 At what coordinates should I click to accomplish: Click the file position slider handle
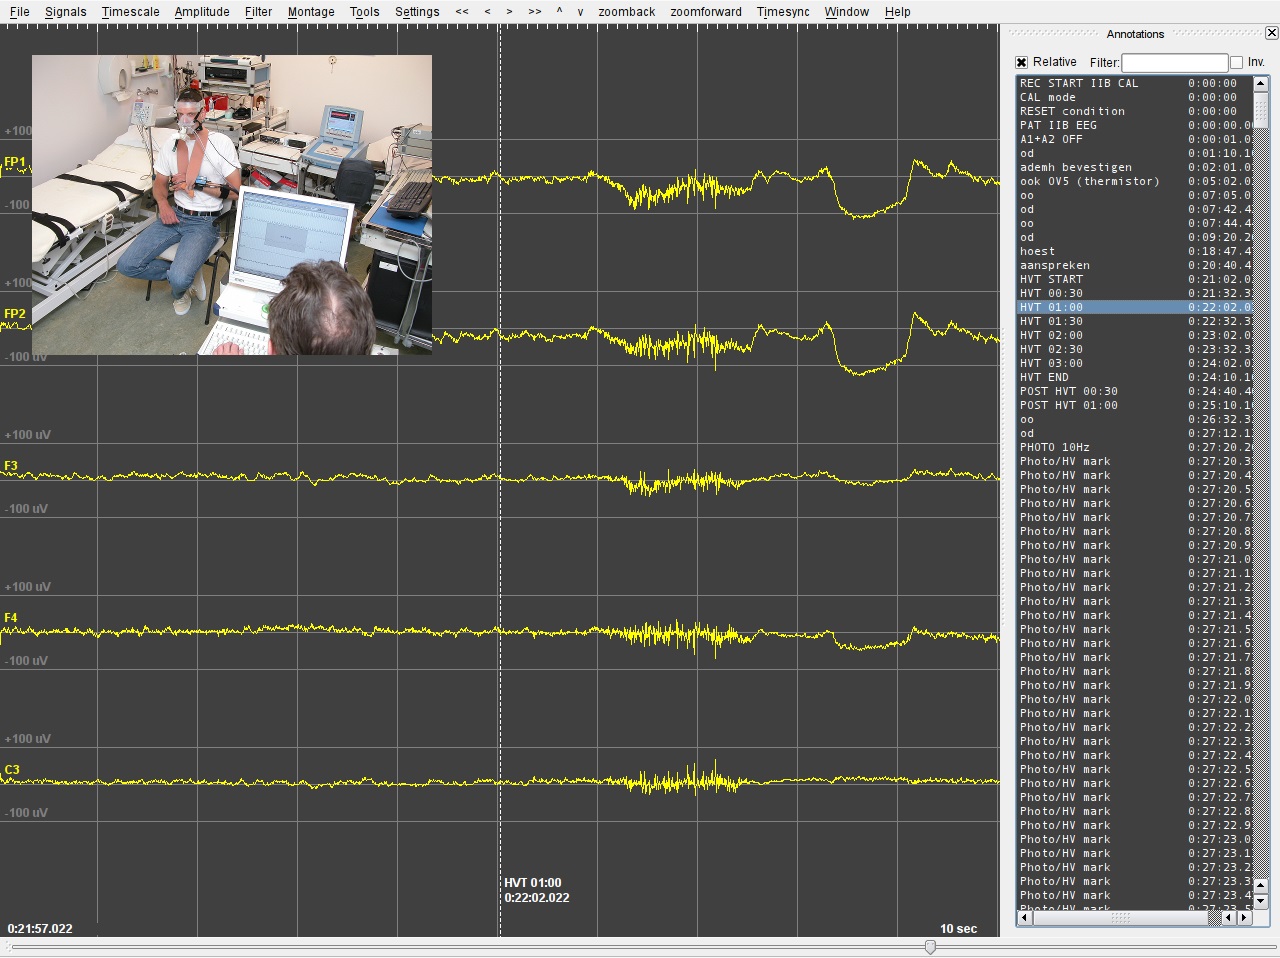point(930,947)
